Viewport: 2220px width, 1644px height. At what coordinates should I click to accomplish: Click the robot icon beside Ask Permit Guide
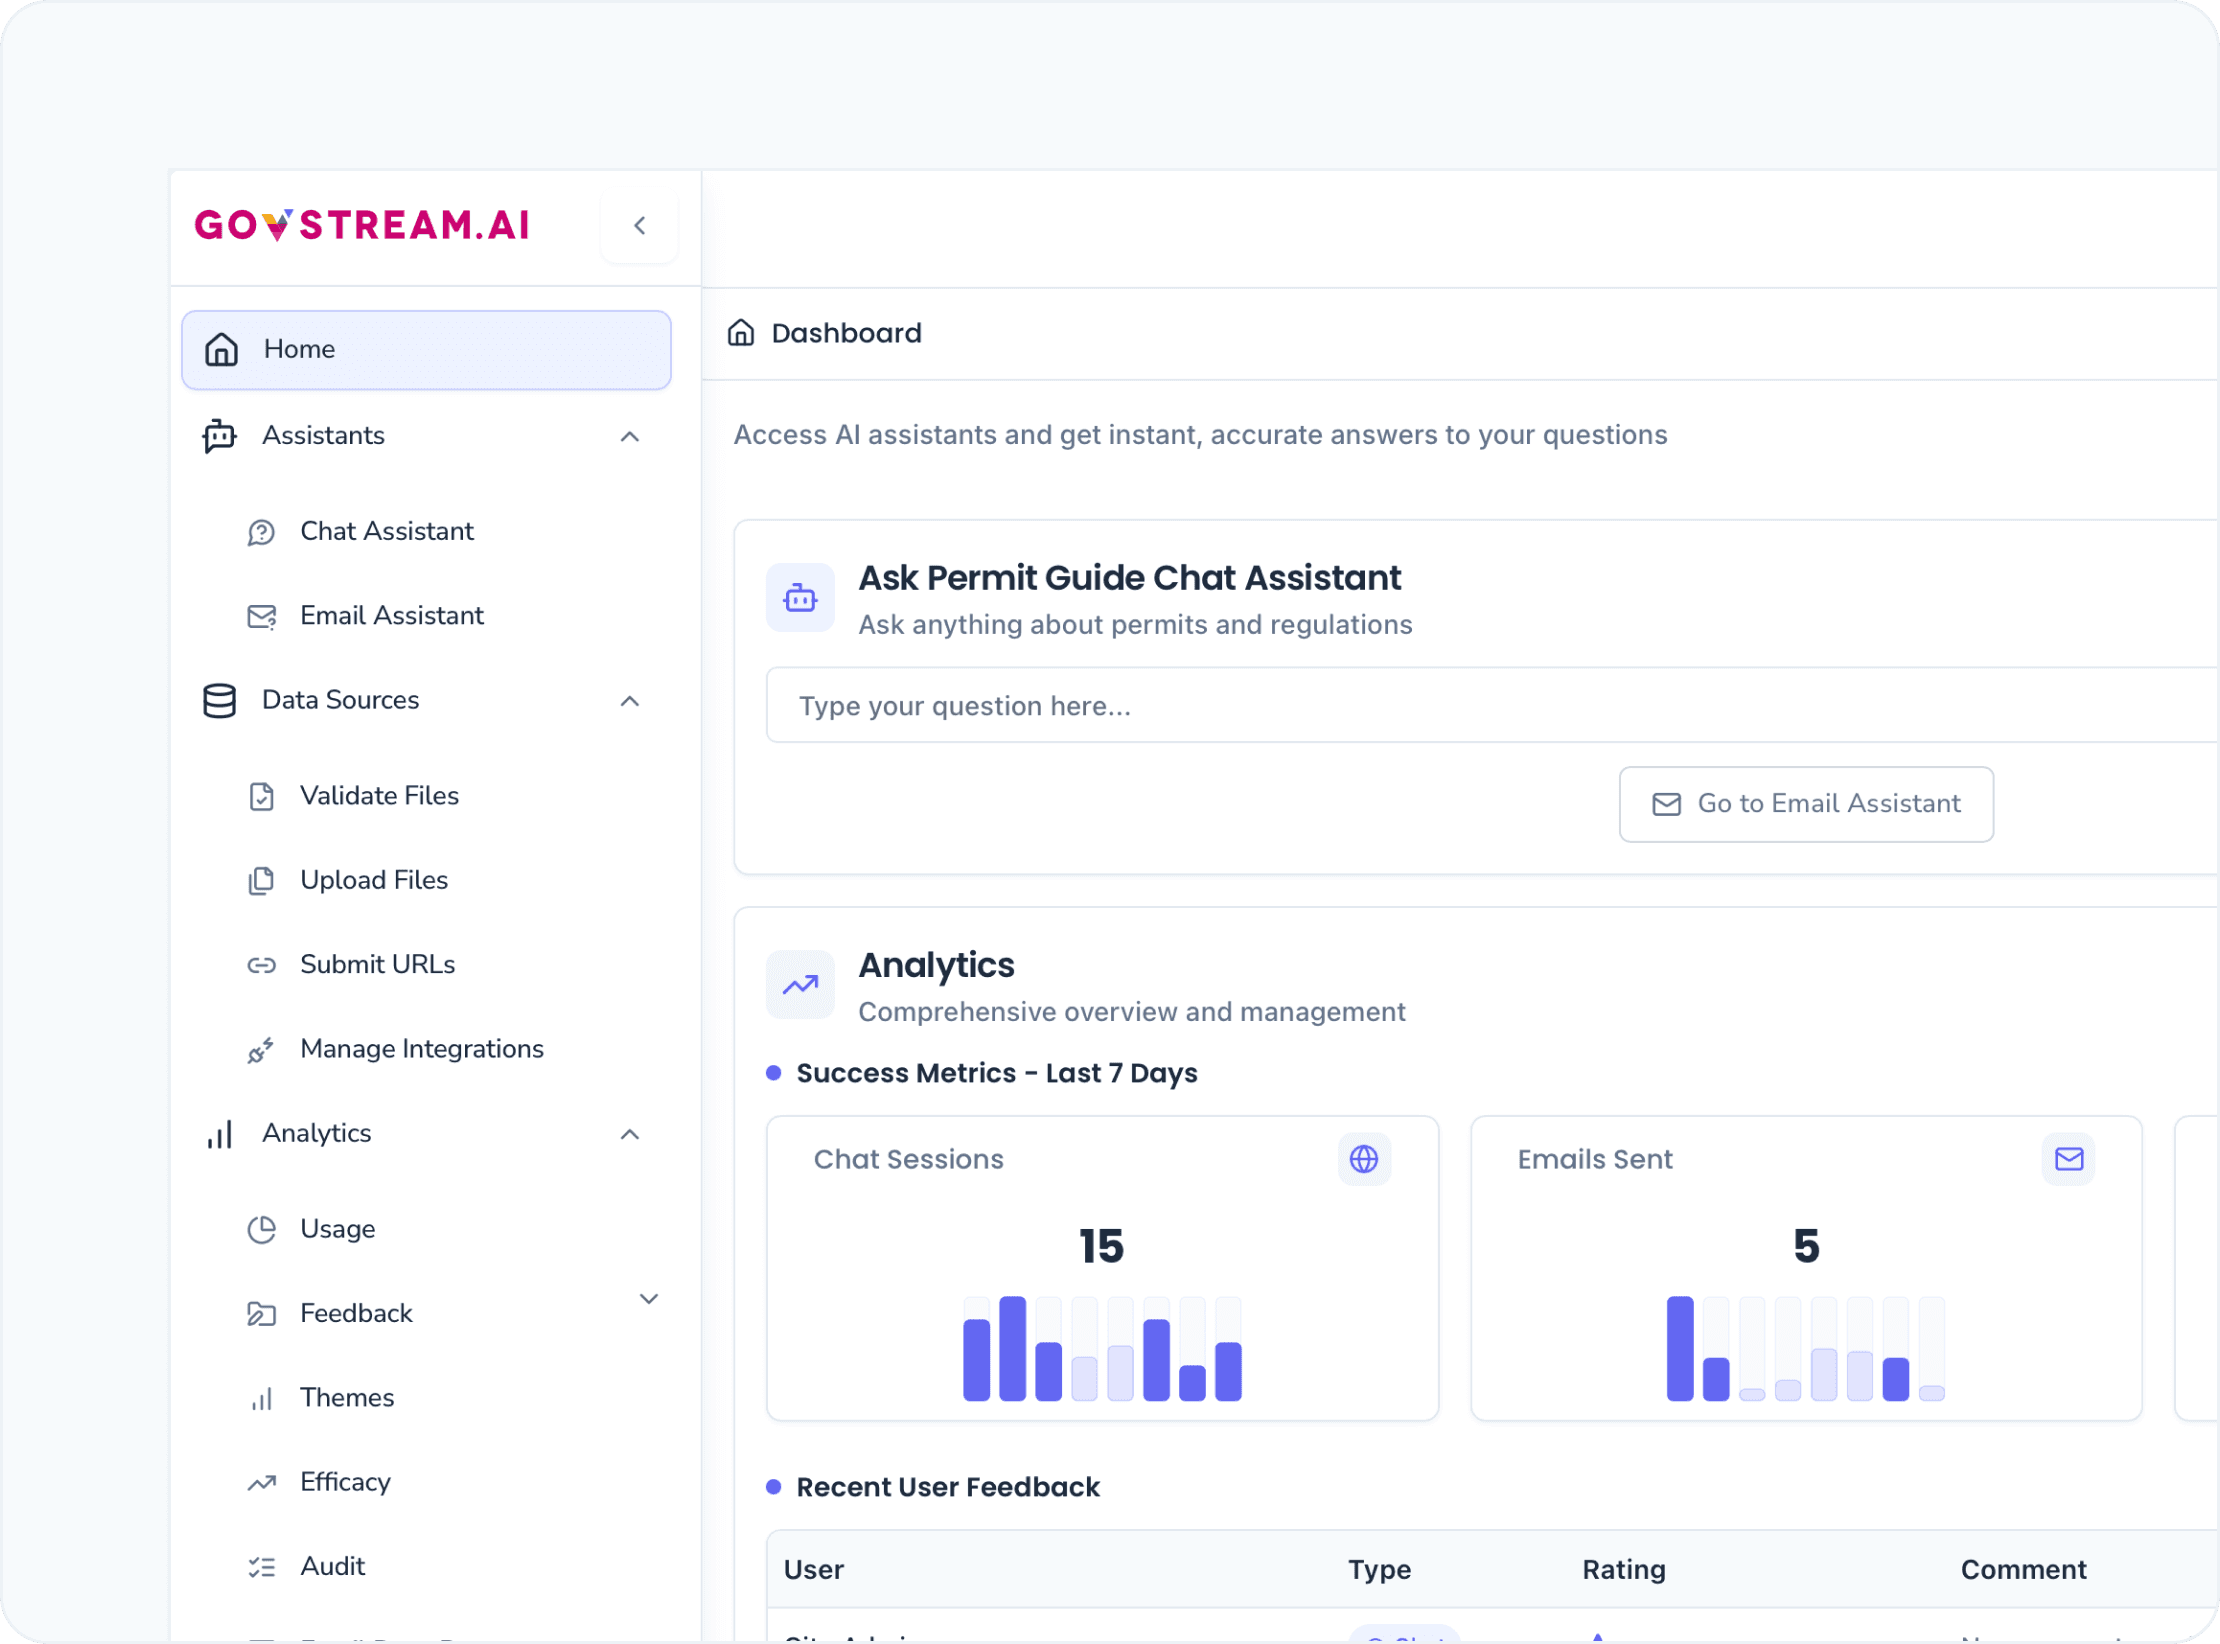800,597
